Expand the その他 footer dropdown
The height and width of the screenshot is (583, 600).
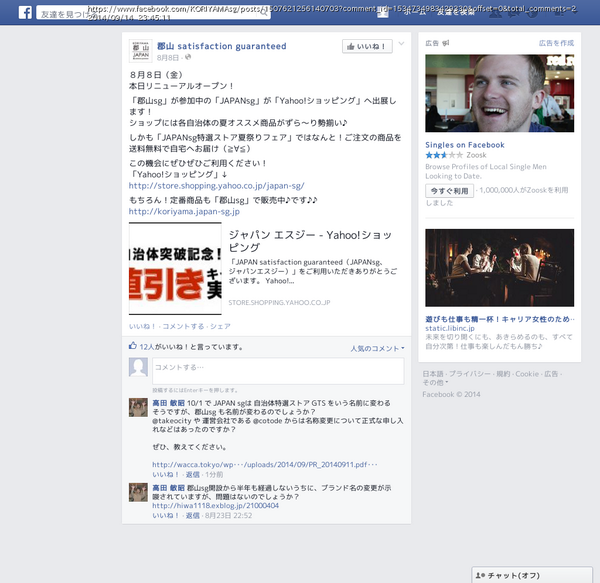[435, 383]
